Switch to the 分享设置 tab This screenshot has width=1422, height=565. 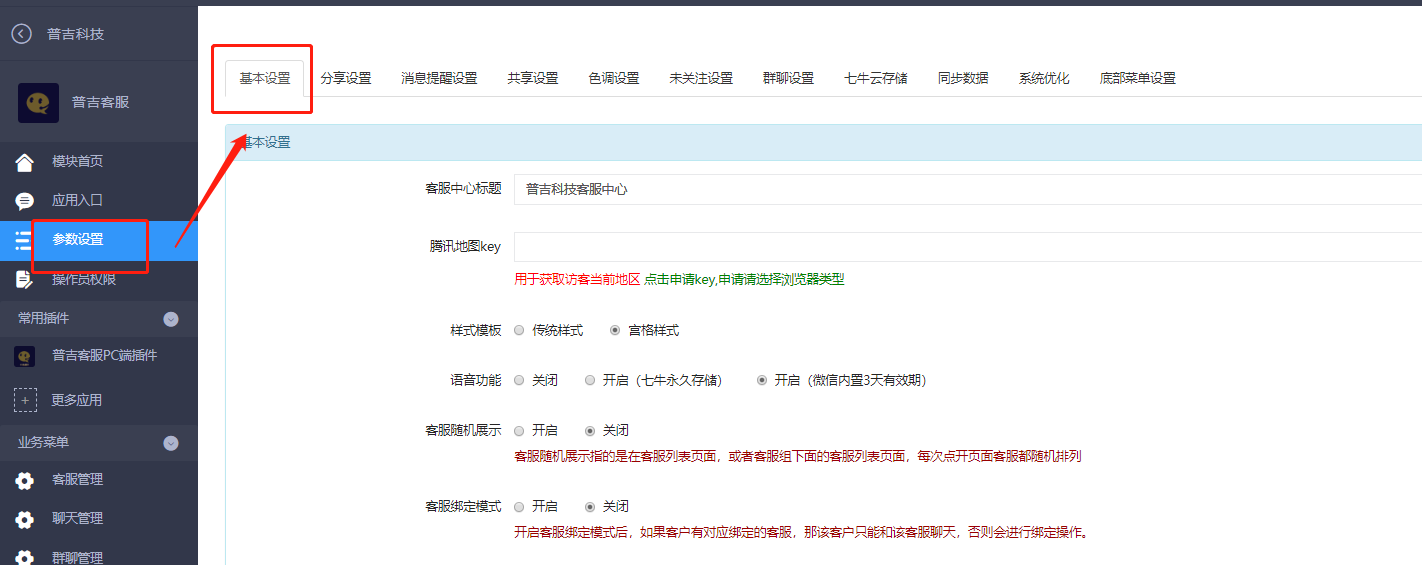(x=346, y=78)
